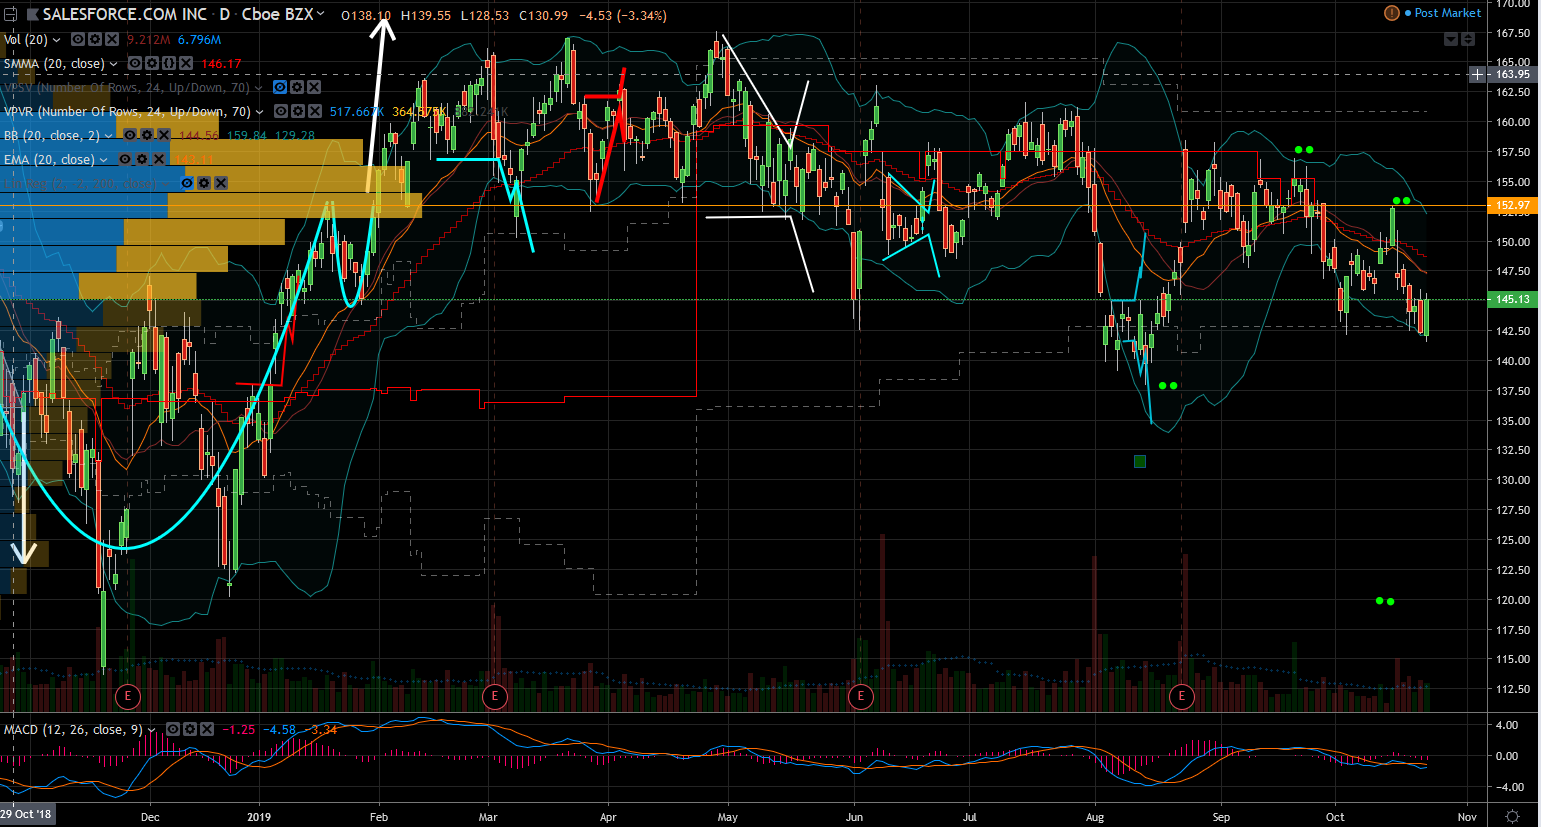Click the Post Market session link
The width and height of the screenshot is (1541, 827).
pyautogui.click(x=1447, y=13)
